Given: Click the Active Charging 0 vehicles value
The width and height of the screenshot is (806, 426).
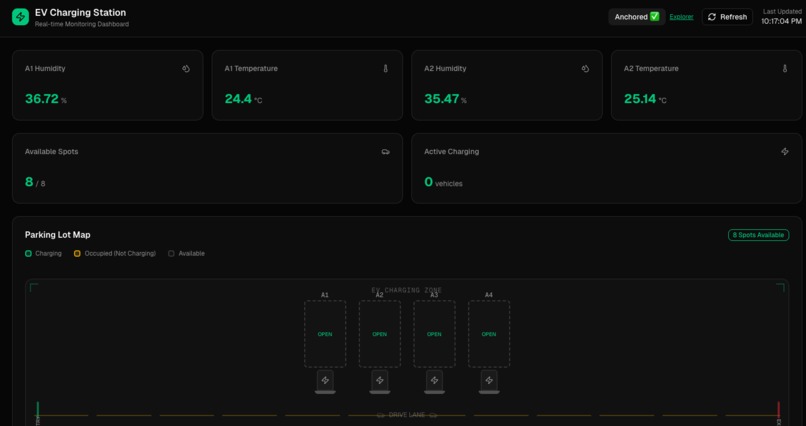Looking at the screenshot, I should 443,182.
